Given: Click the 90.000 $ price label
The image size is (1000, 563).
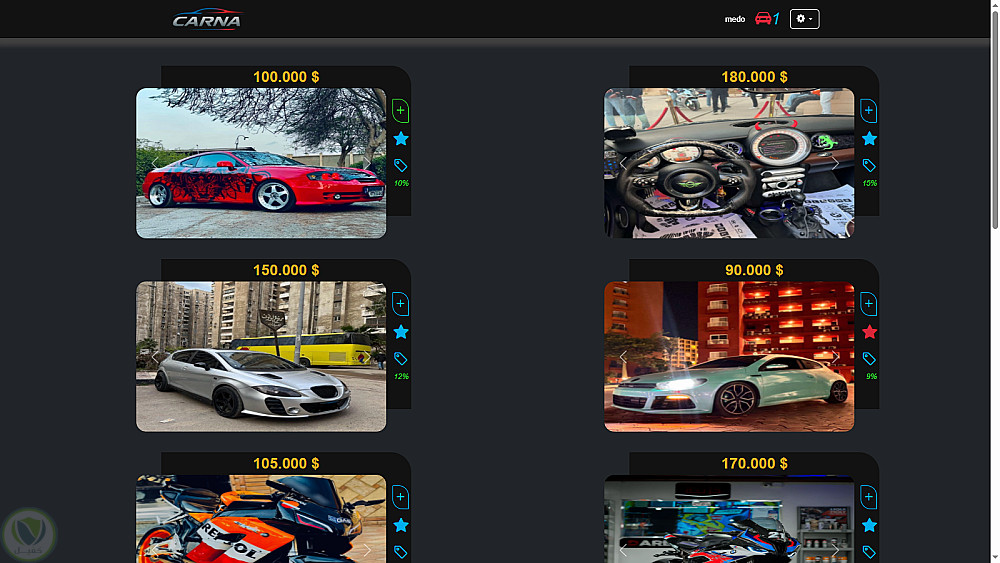Looking at the screenshot, I should coord(754,270).
